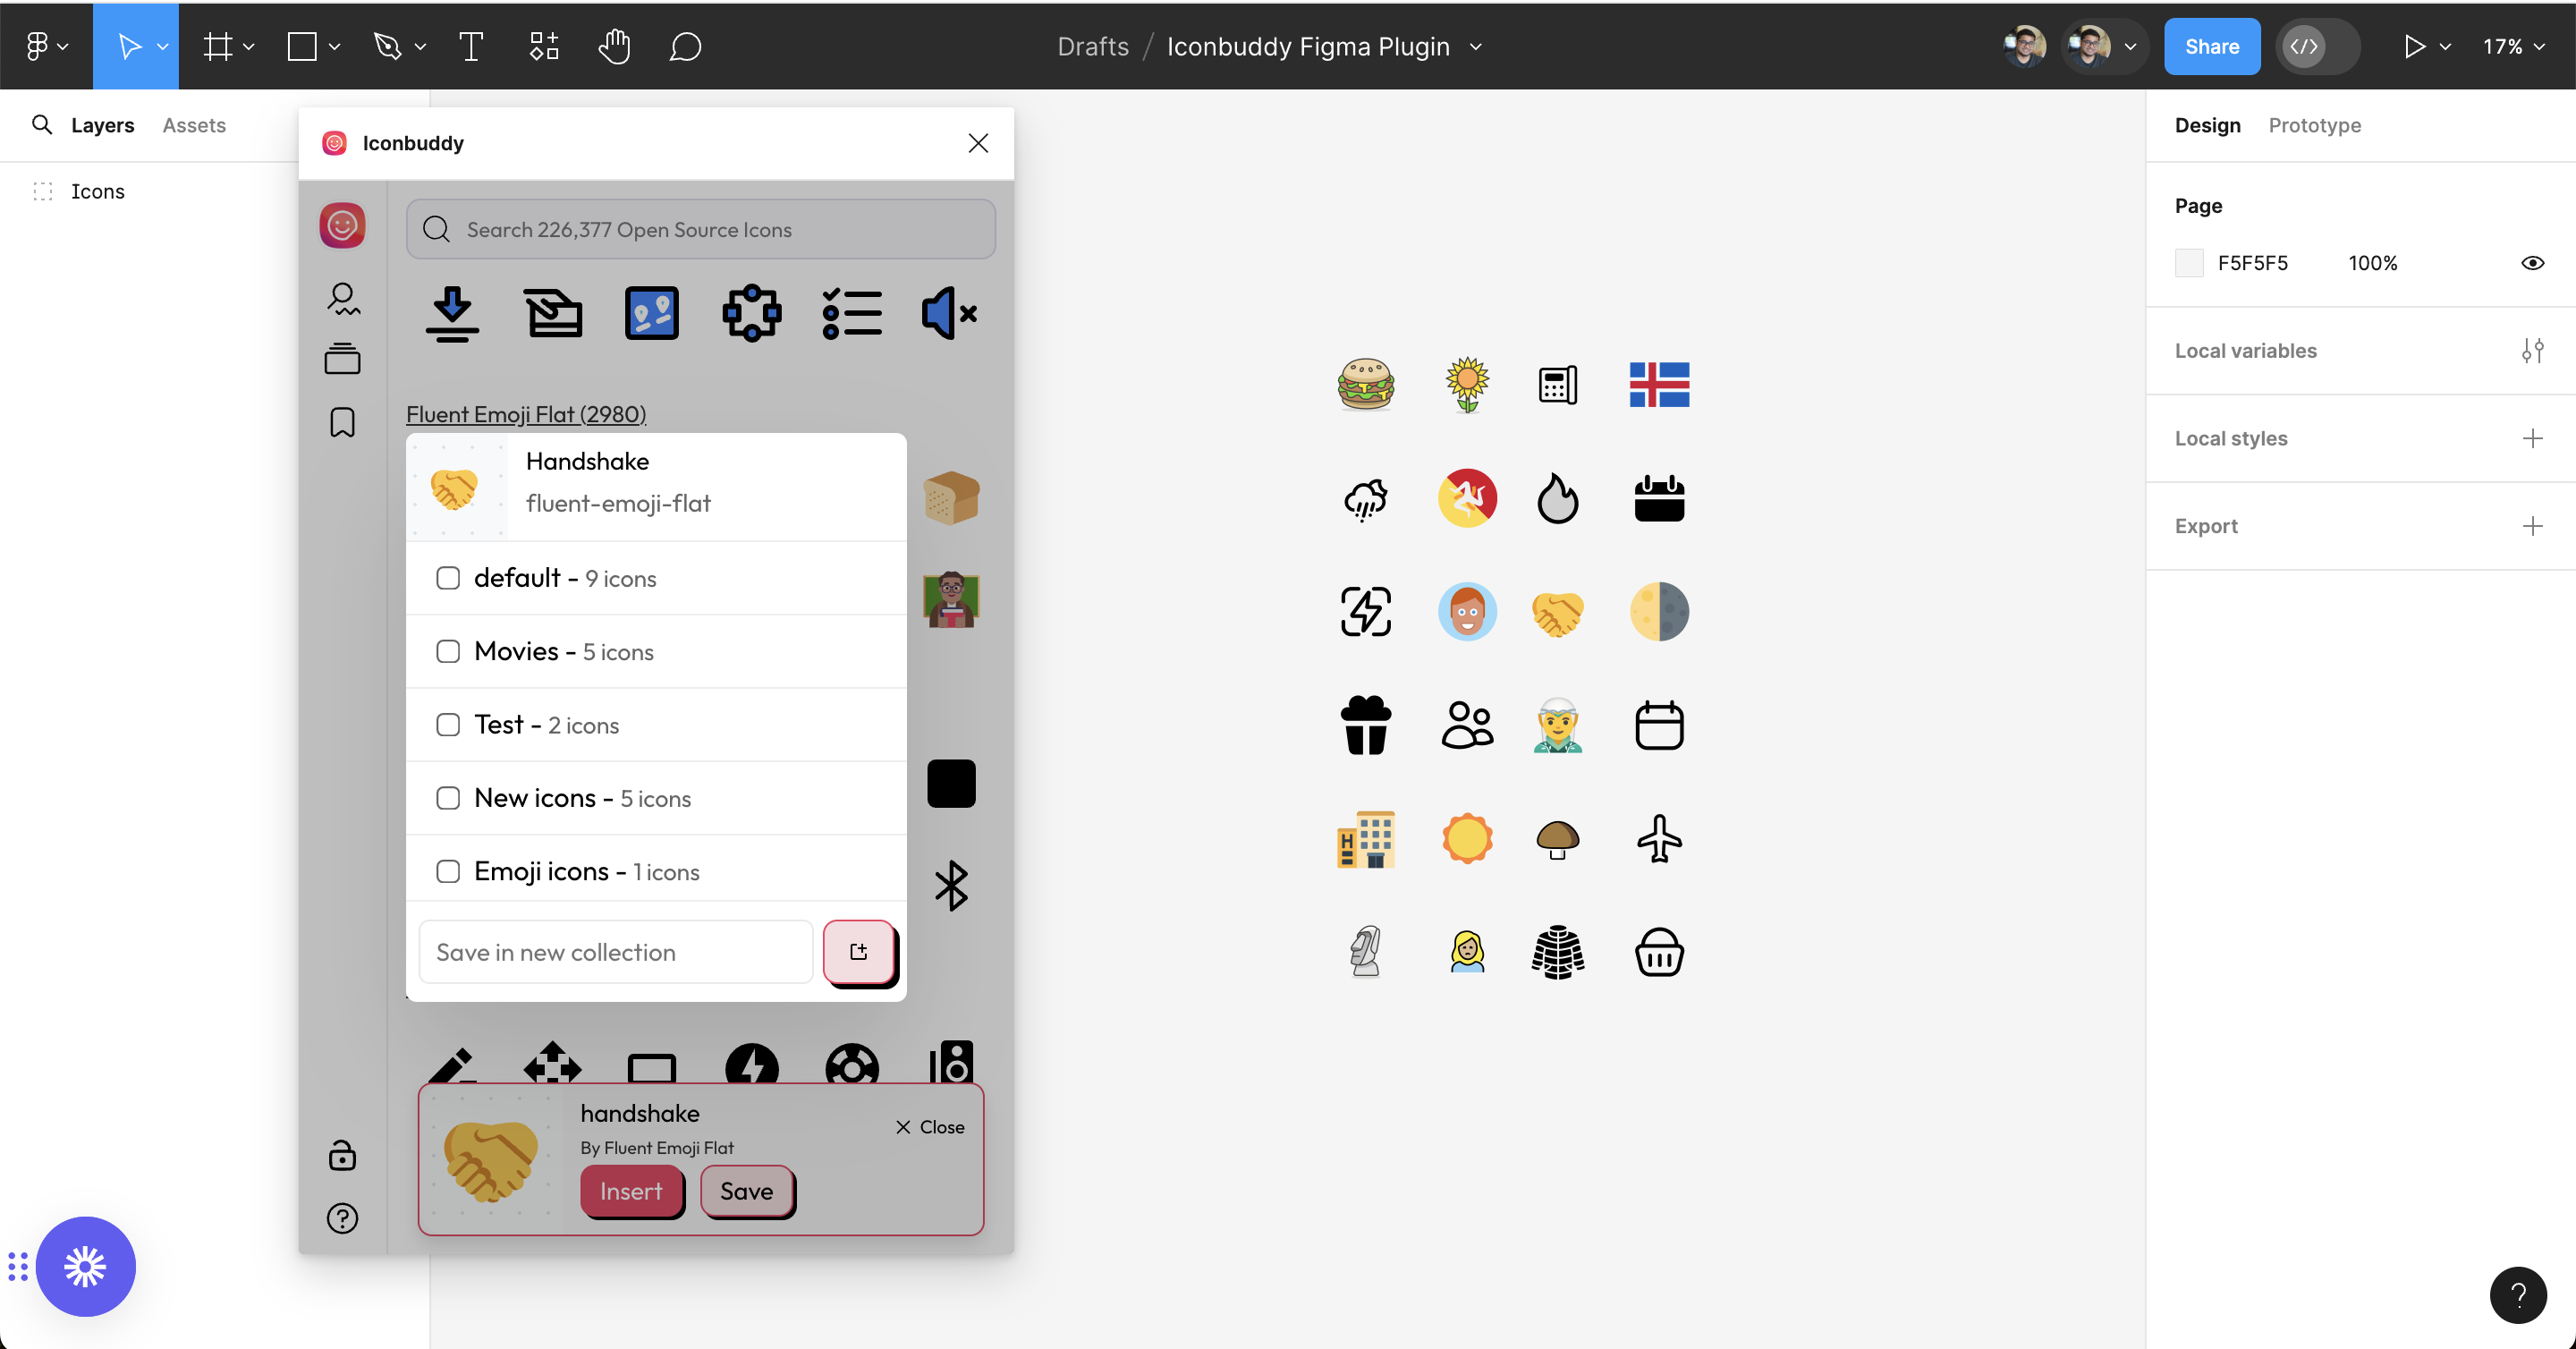Screen dimensions: 2576x1349
Task: Open Iconbuddy collections stack icon
Action: (x=342, y=359)
